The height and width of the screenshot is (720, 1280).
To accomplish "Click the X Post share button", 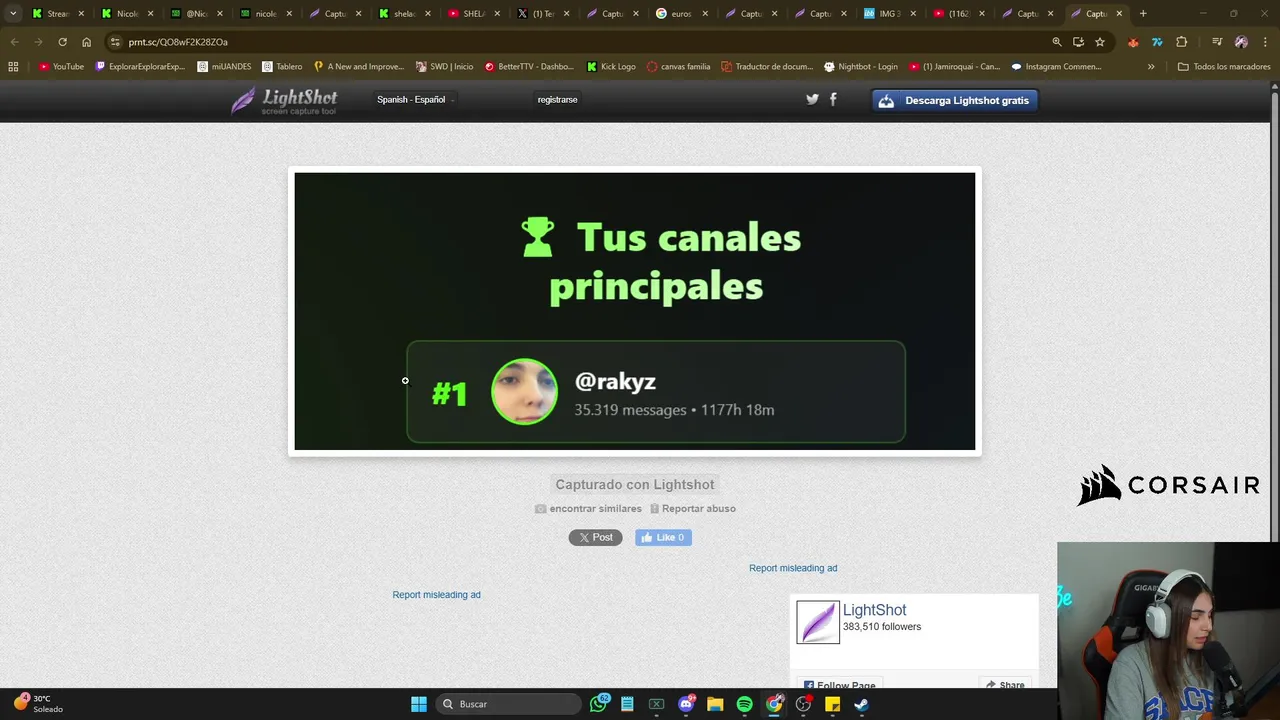I will 596,537.
